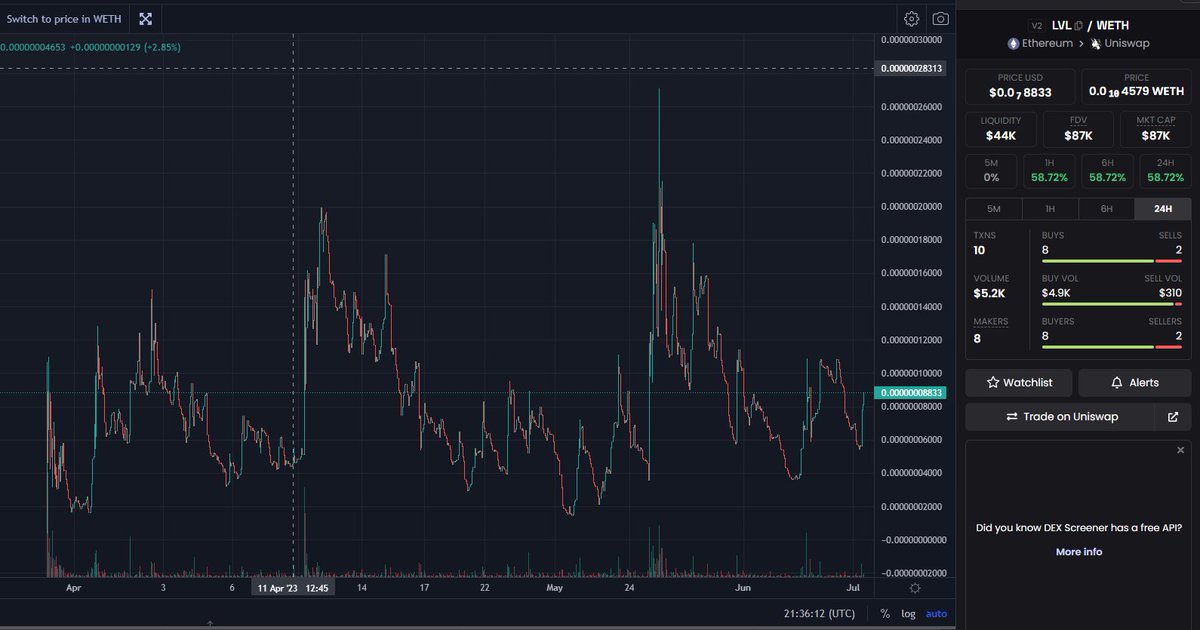The height and width of the screenshot is (630, 1200).
Task: Open the More info link
Action: (x=1078, y=551)
